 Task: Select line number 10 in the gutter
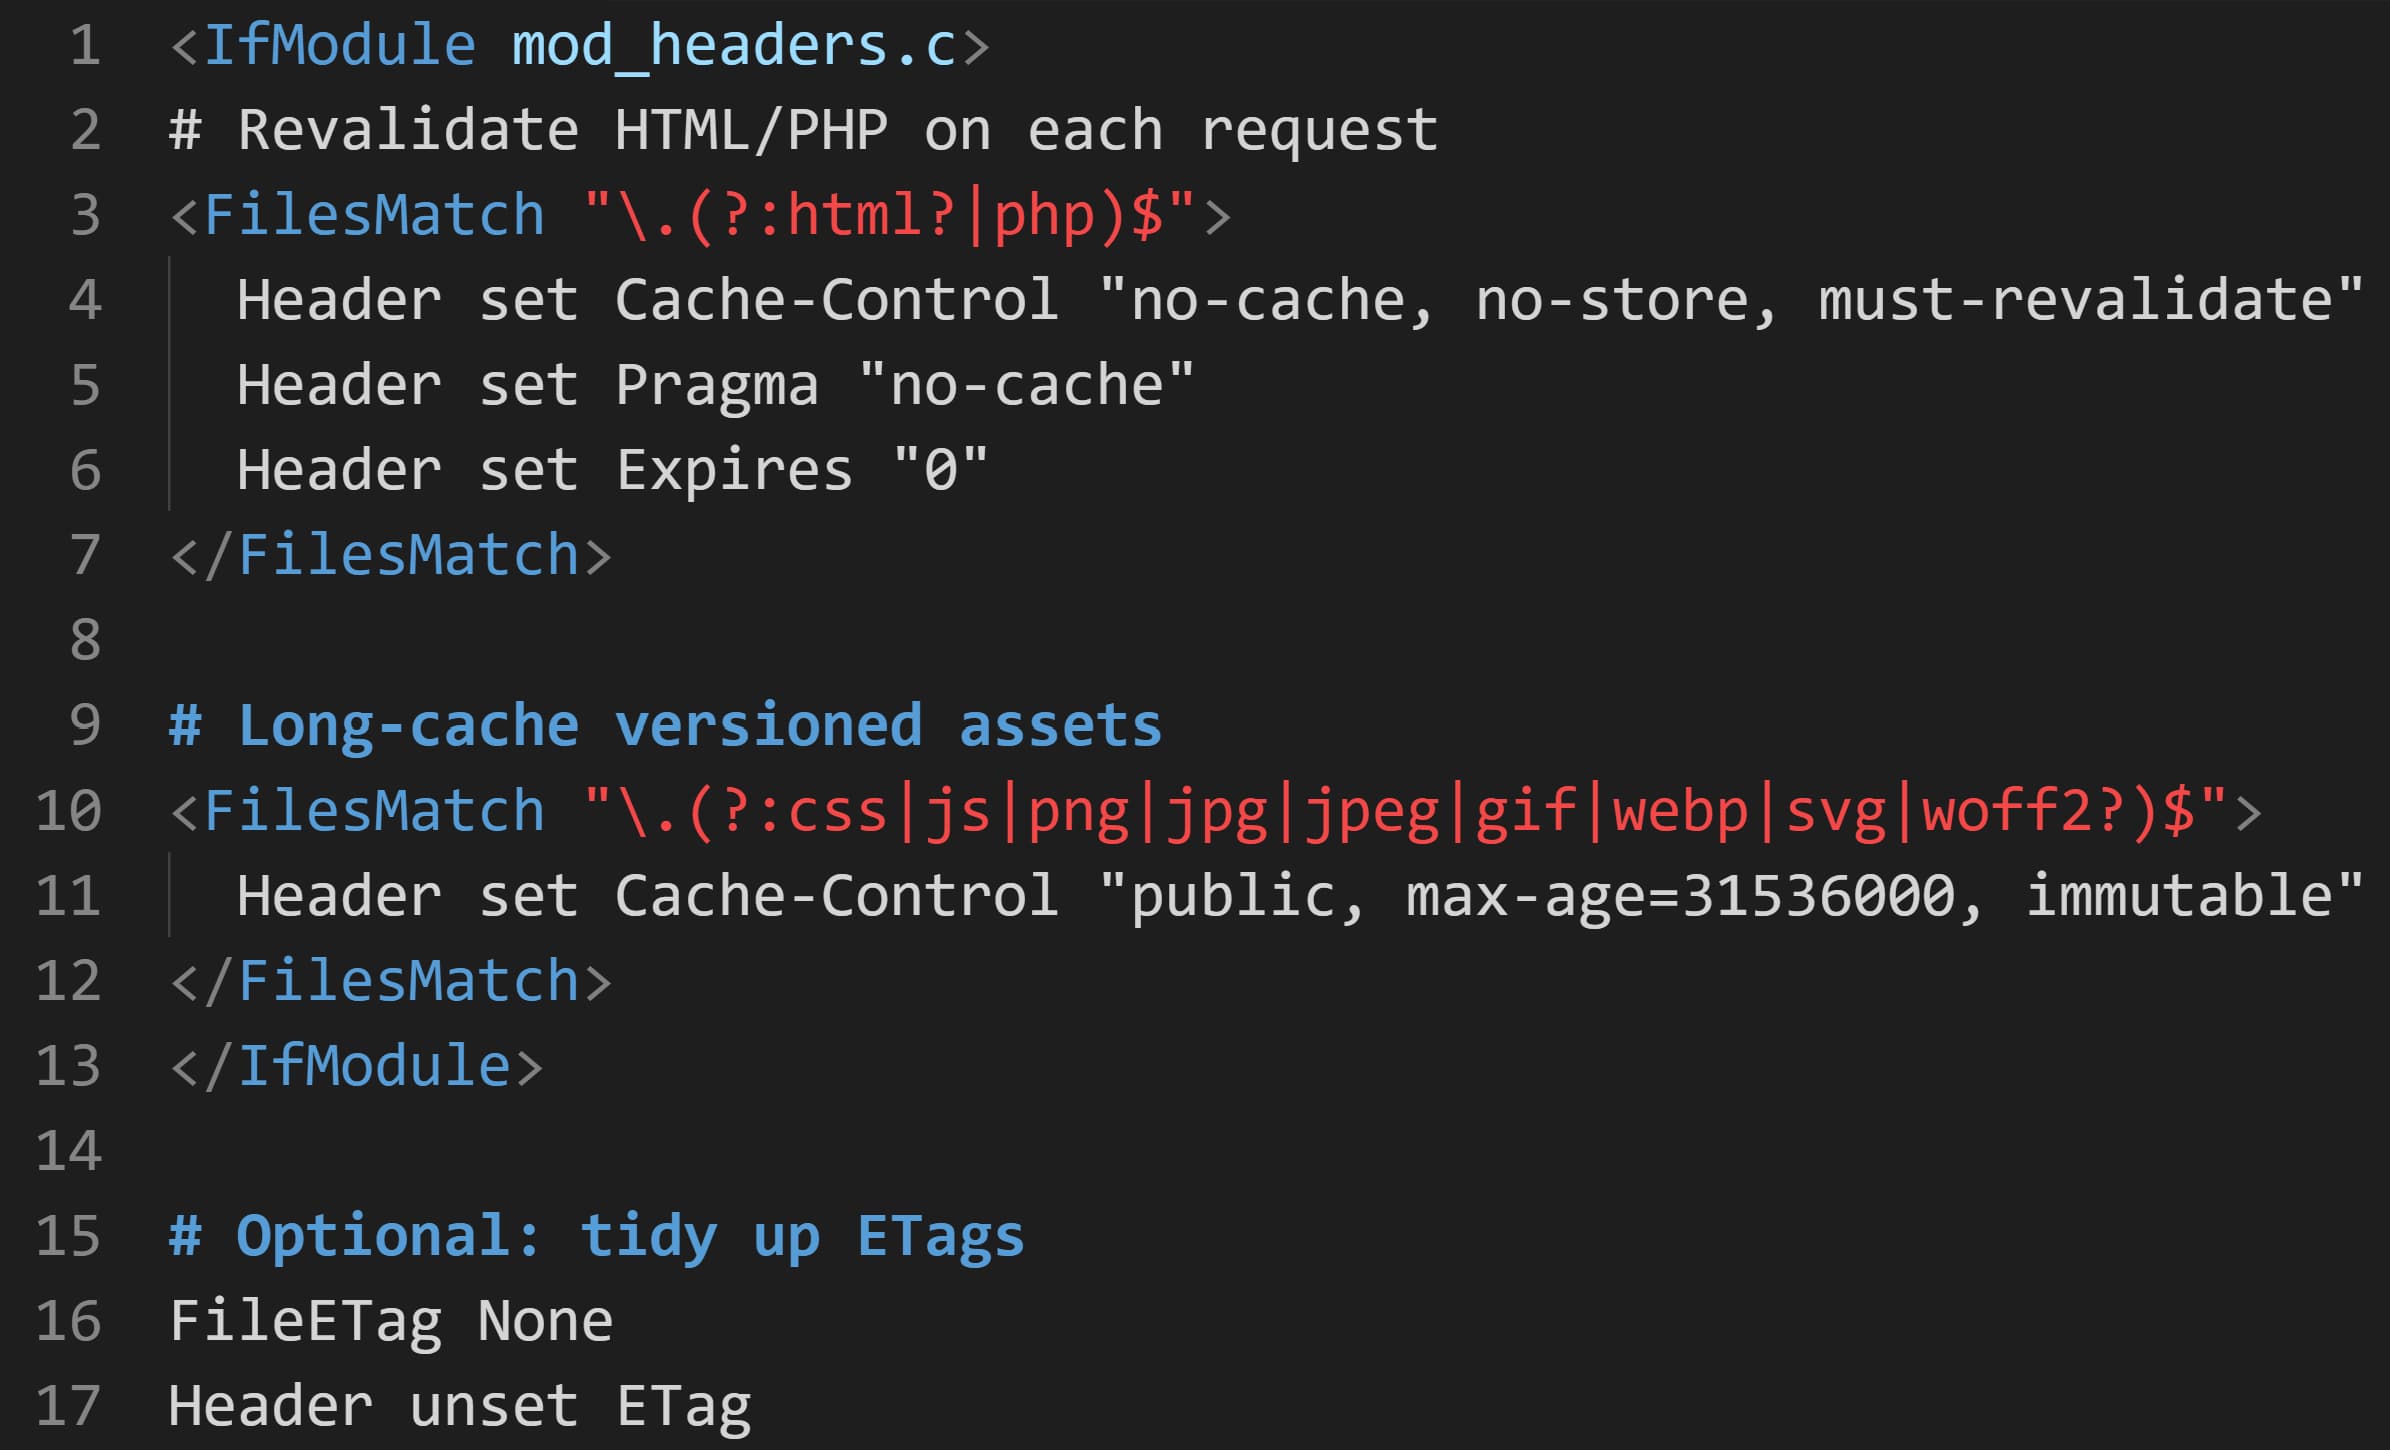tap(68, 811)
